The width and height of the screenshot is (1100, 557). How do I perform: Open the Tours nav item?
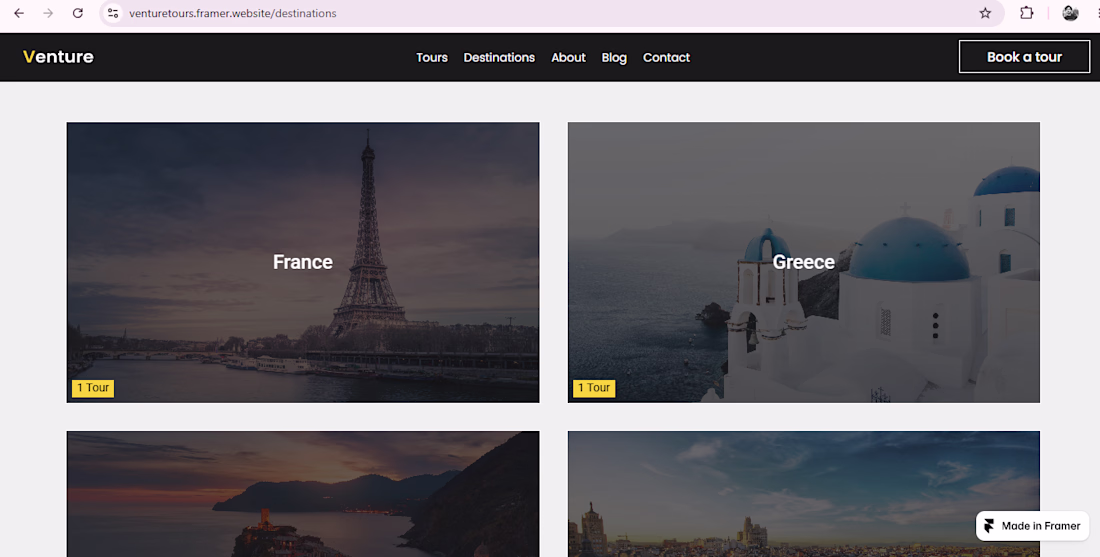[431, 58]
